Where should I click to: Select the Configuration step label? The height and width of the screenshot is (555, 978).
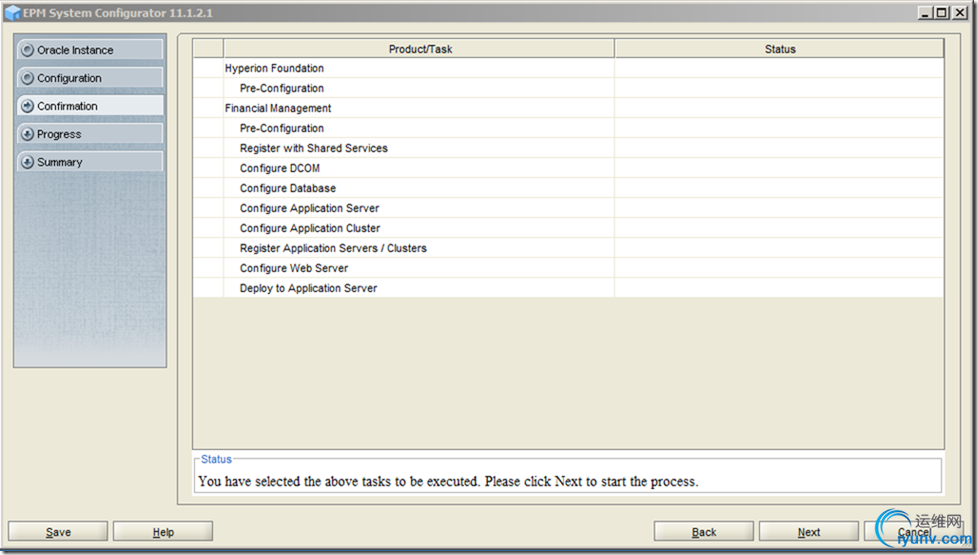[x=69, y=78]
